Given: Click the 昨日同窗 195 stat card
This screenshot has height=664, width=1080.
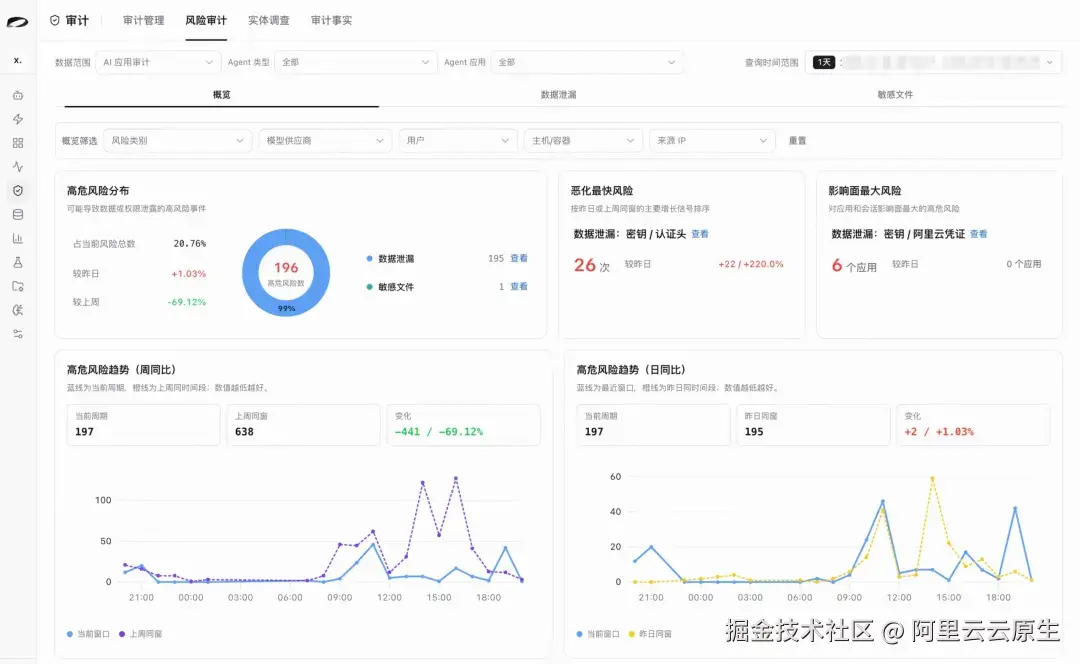Looking at the screenshot, I should [x=813, y=425].
